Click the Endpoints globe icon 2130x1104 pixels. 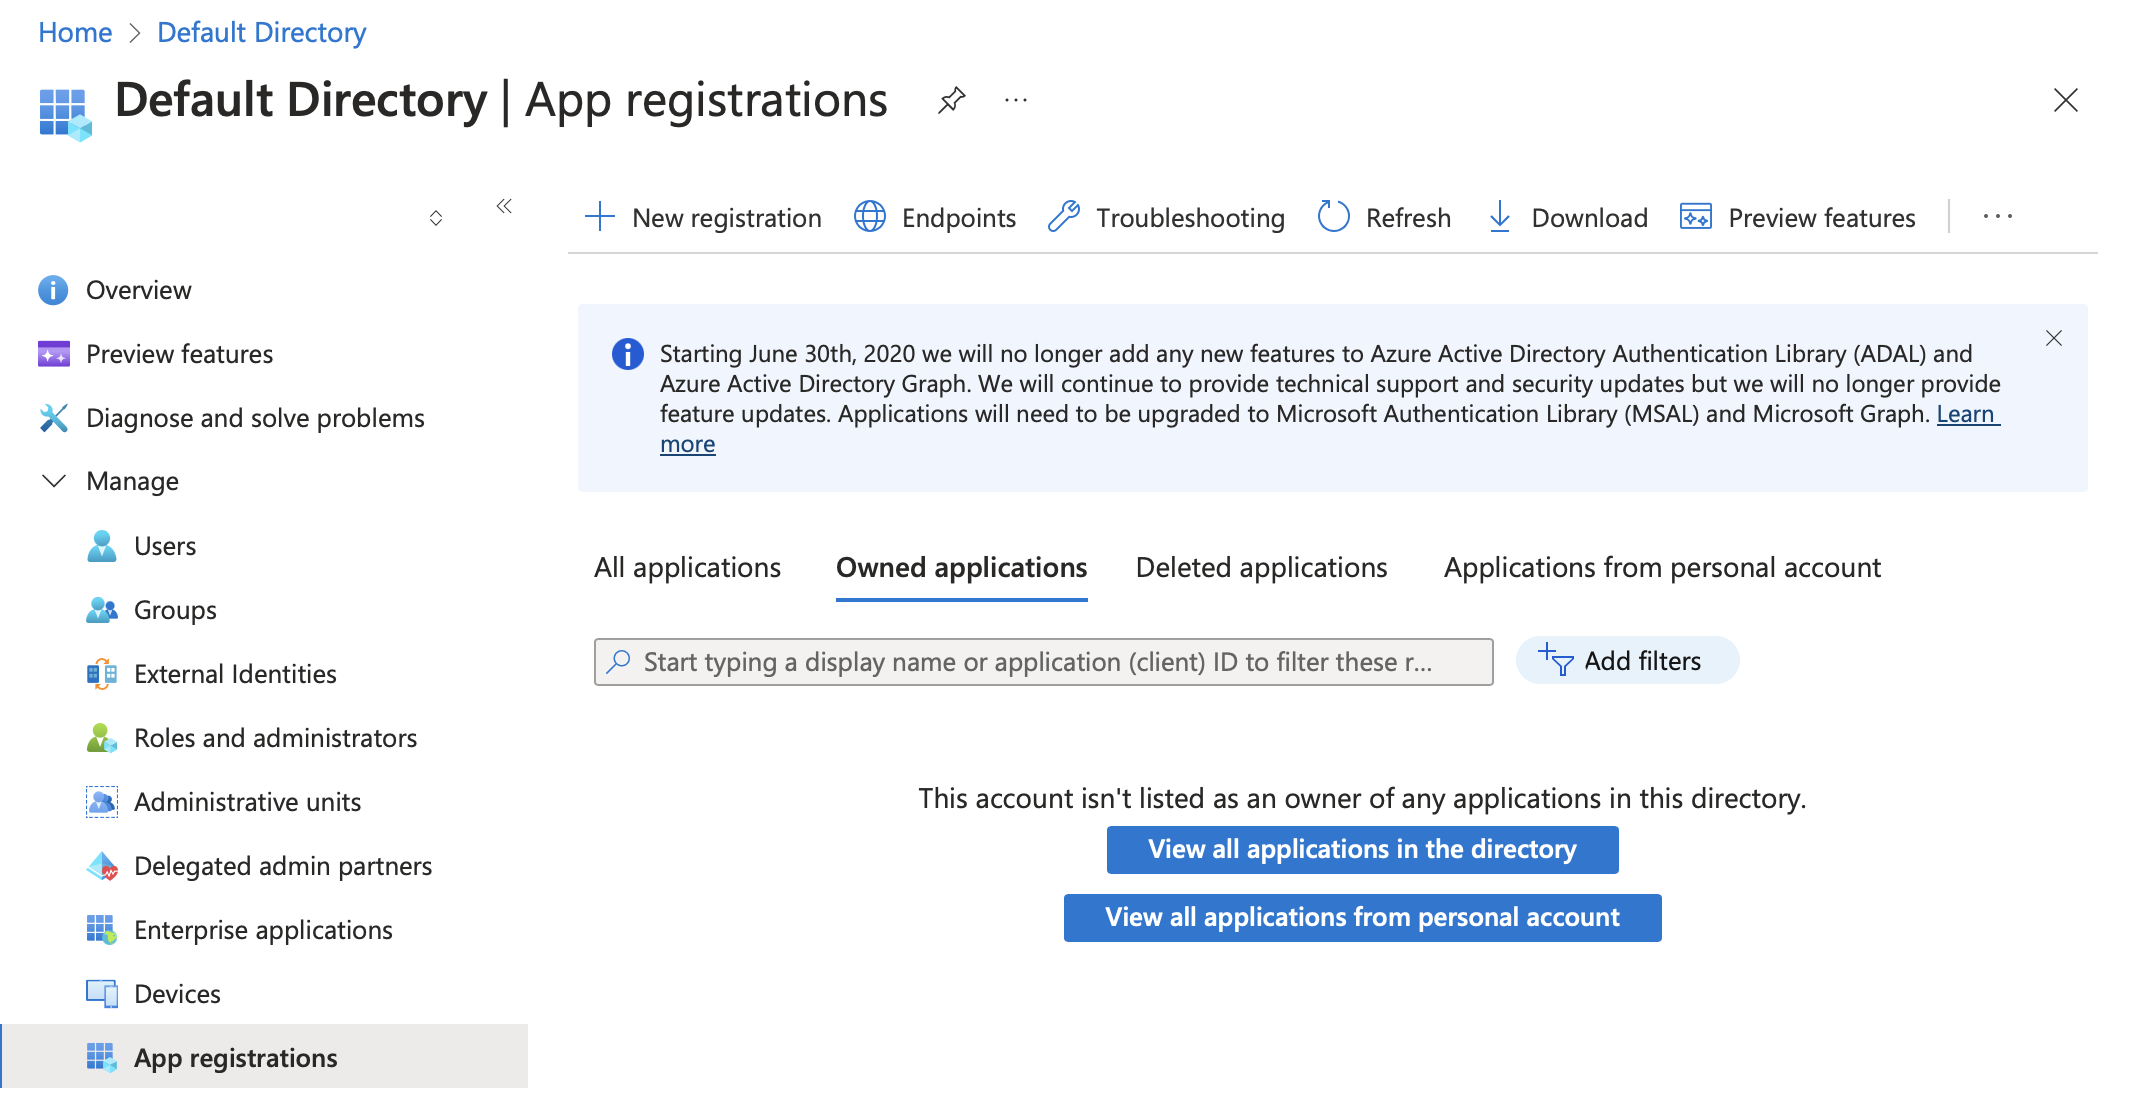[870, 217]
